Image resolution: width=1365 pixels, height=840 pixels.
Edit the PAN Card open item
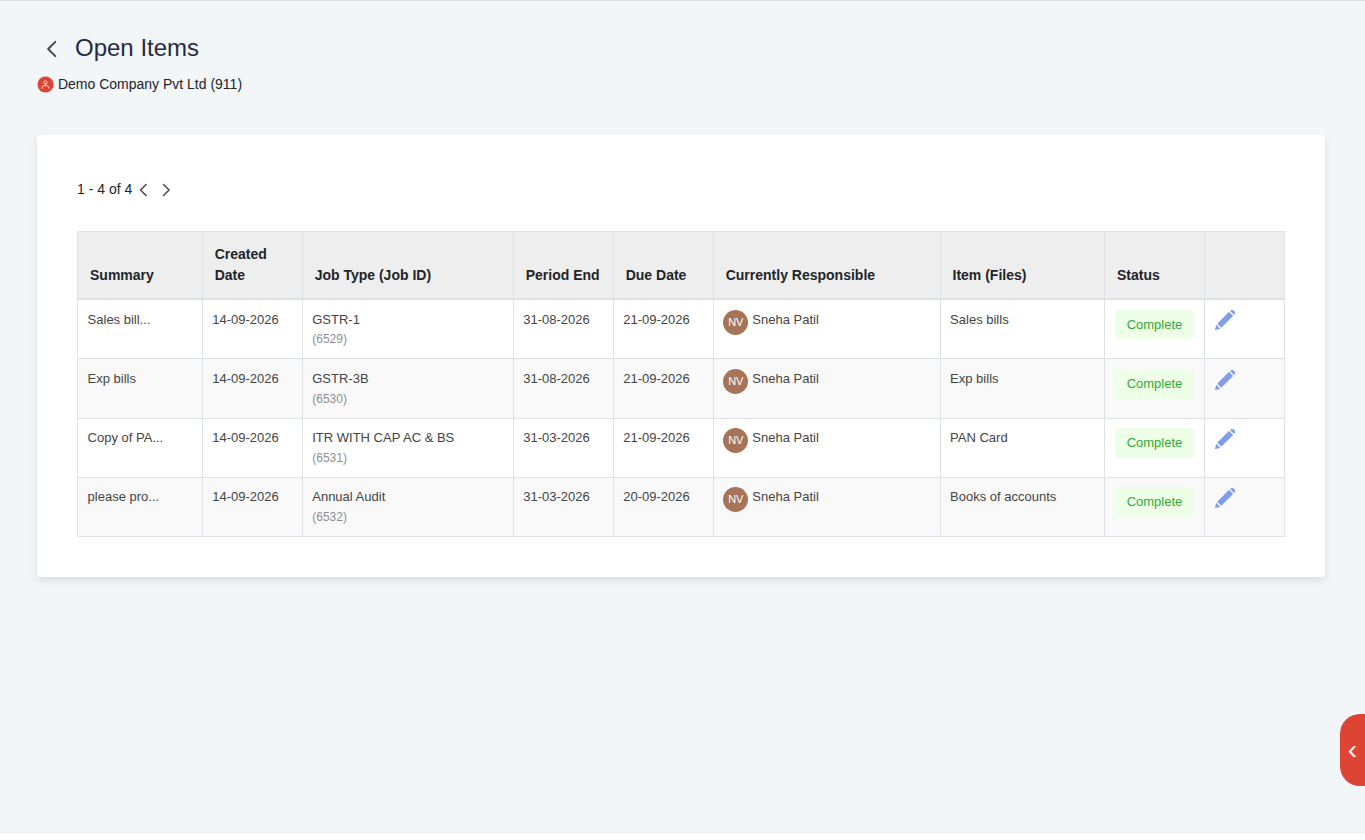pos(1225,439)
